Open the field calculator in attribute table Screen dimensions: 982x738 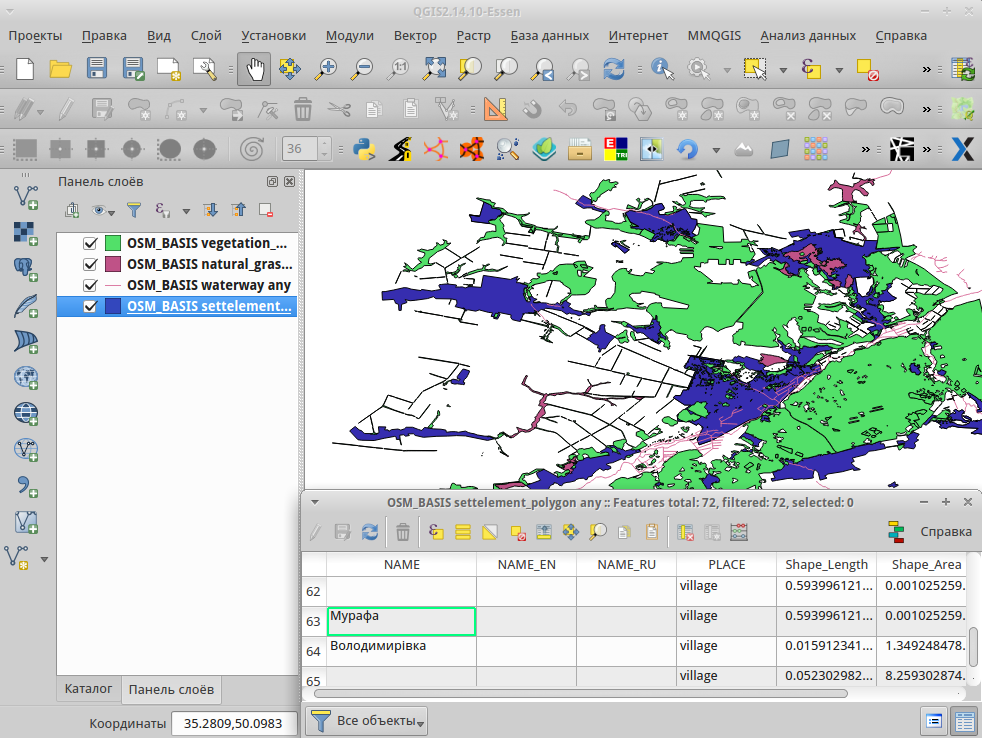click(739, 532)
